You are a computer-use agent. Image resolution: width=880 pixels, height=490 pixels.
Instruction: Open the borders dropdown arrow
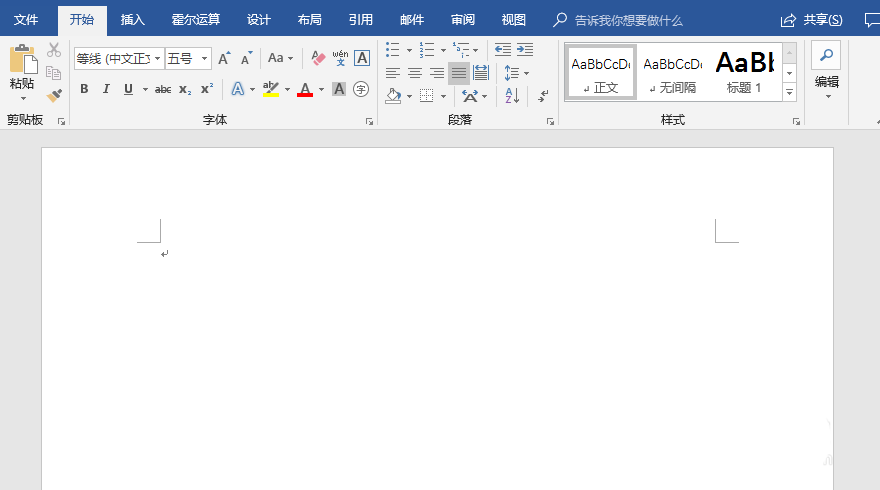click(x=443, y=96)
